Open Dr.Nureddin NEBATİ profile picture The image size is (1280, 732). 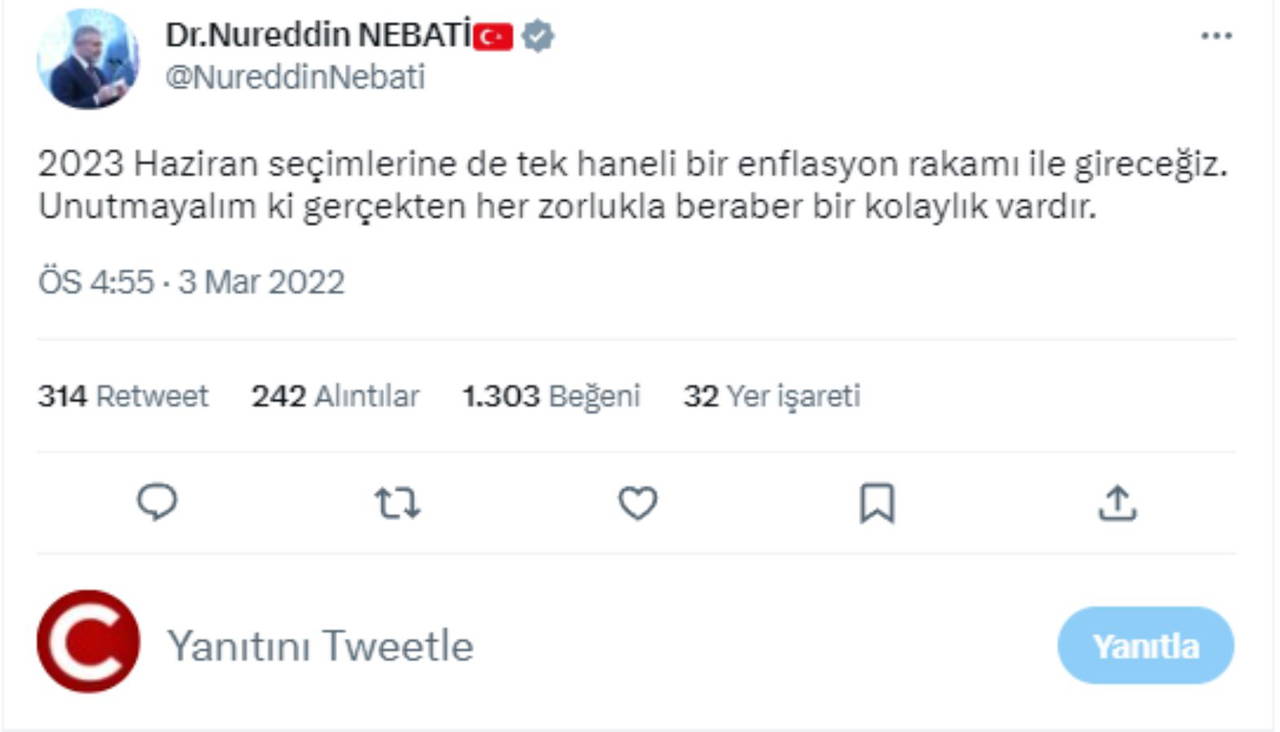(x=87, y=60)
